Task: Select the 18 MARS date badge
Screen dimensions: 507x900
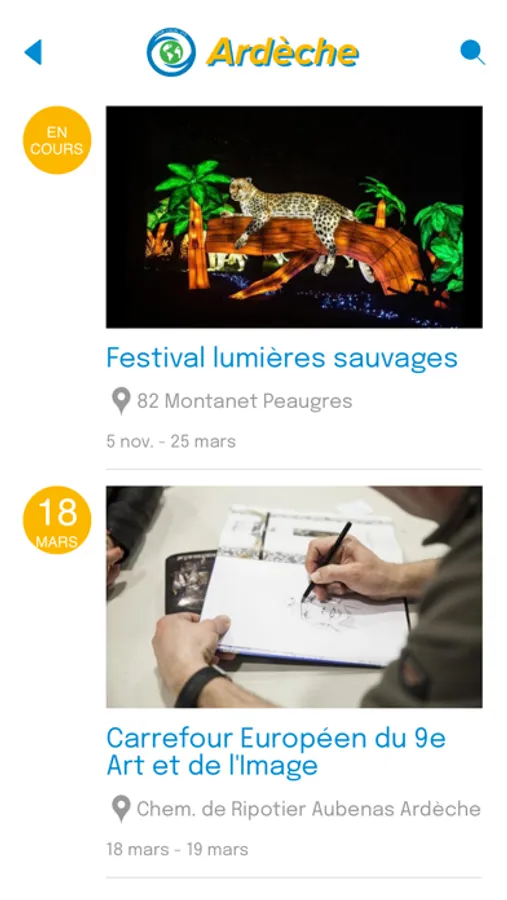Action: pyautogui.click(x=57, y=520)
